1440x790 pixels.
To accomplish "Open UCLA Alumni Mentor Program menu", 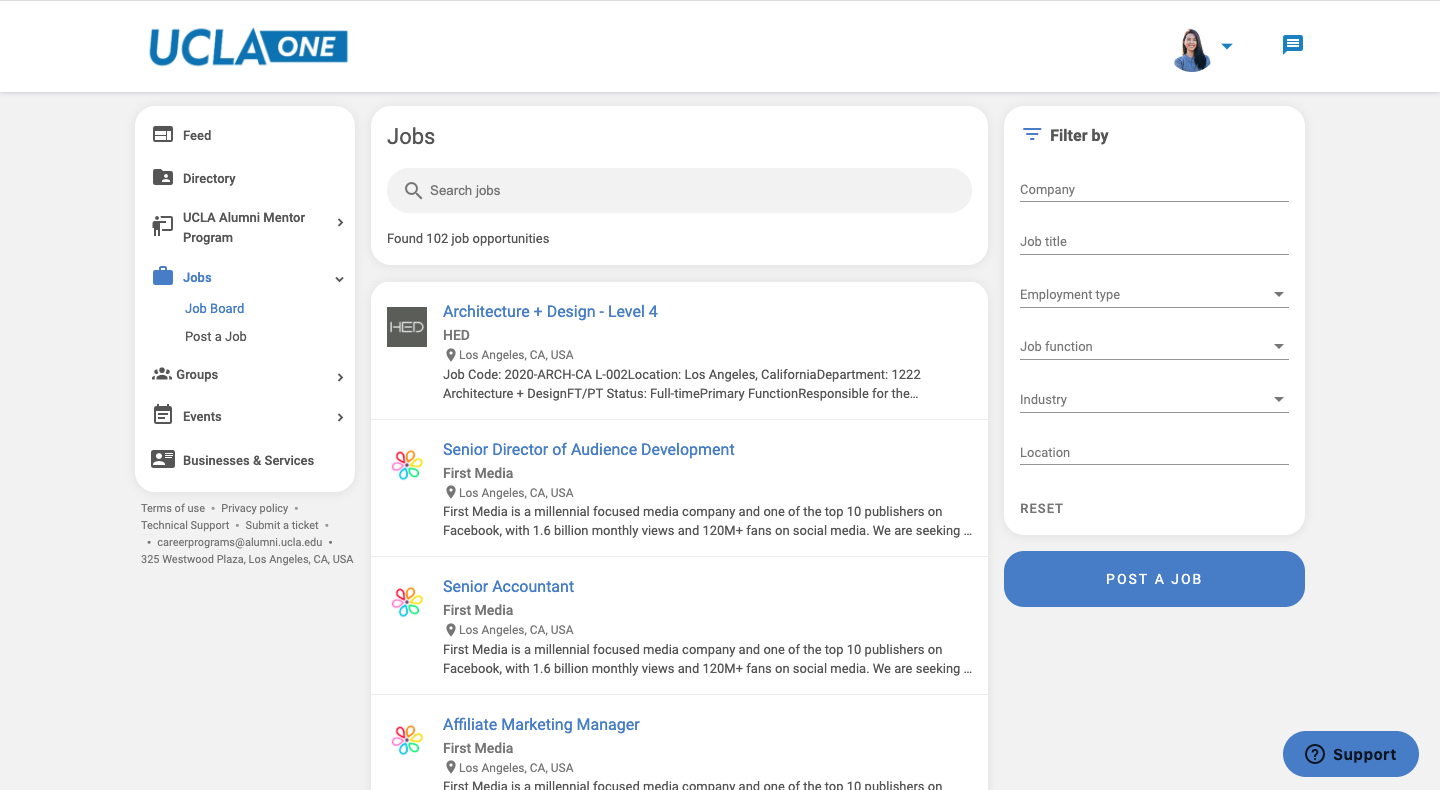I will pos(245,227).
